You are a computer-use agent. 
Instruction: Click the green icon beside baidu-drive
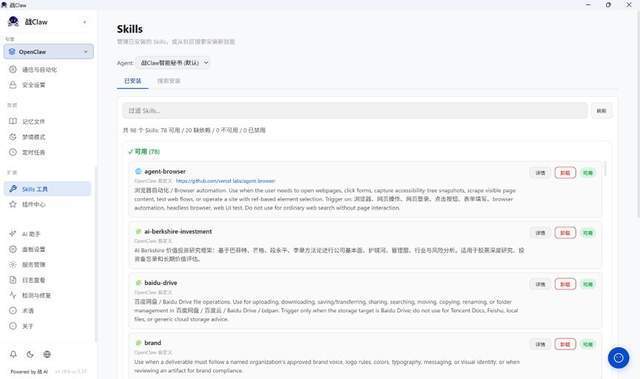tap(138, 283)
